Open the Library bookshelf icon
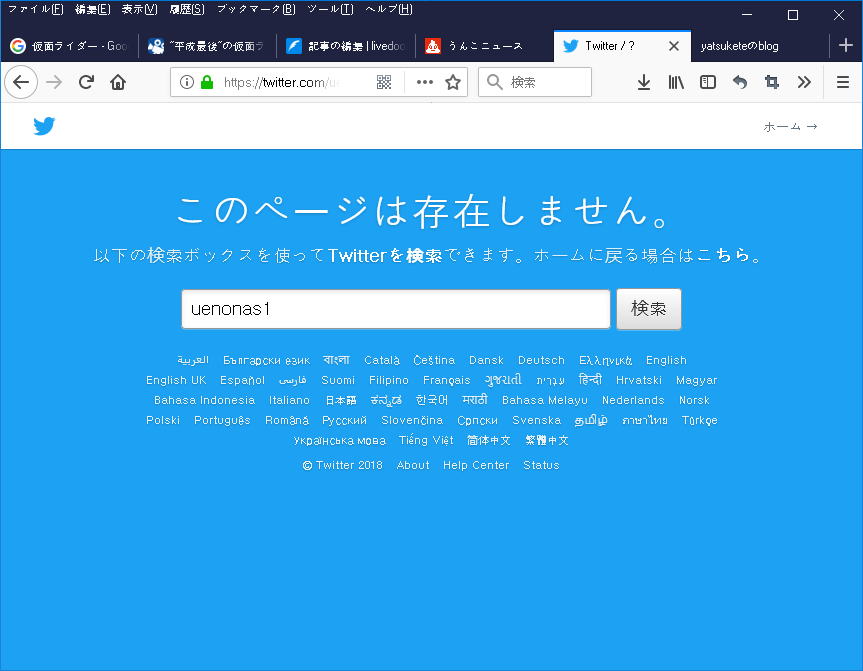The width and height of the screenshot is (863, 671). click(x=676, y=82)
